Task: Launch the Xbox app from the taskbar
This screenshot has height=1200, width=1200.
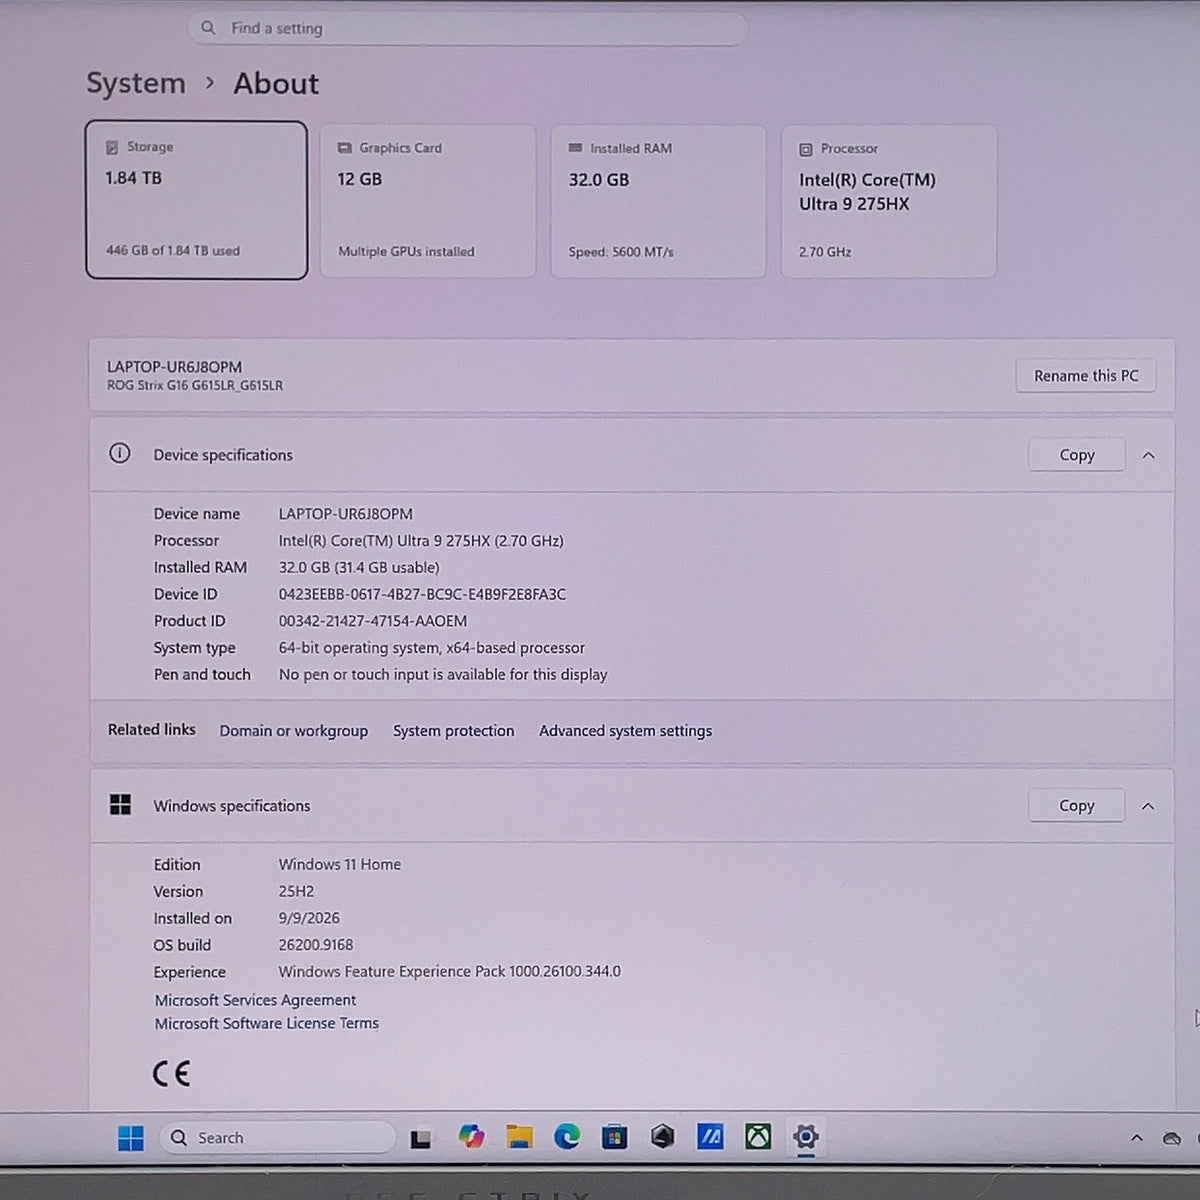Action: 758,1137
